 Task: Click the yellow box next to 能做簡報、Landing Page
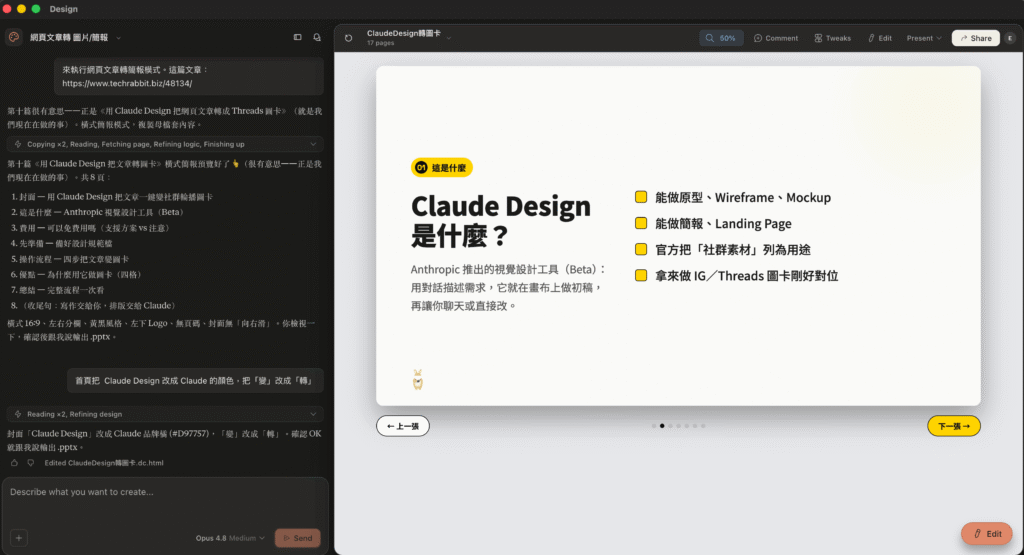click(641, 223)
